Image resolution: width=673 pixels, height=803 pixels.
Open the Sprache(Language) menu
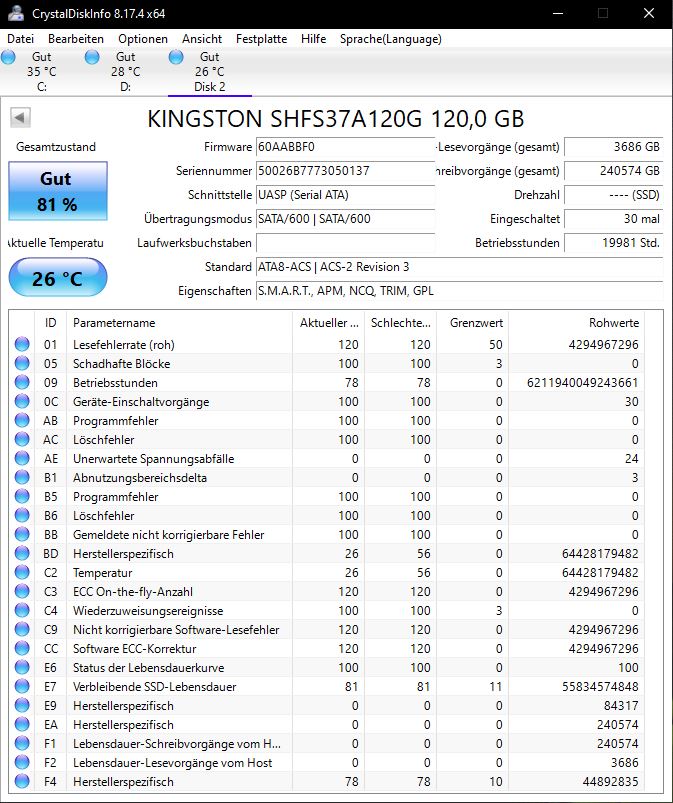click(x=390, y=39)
